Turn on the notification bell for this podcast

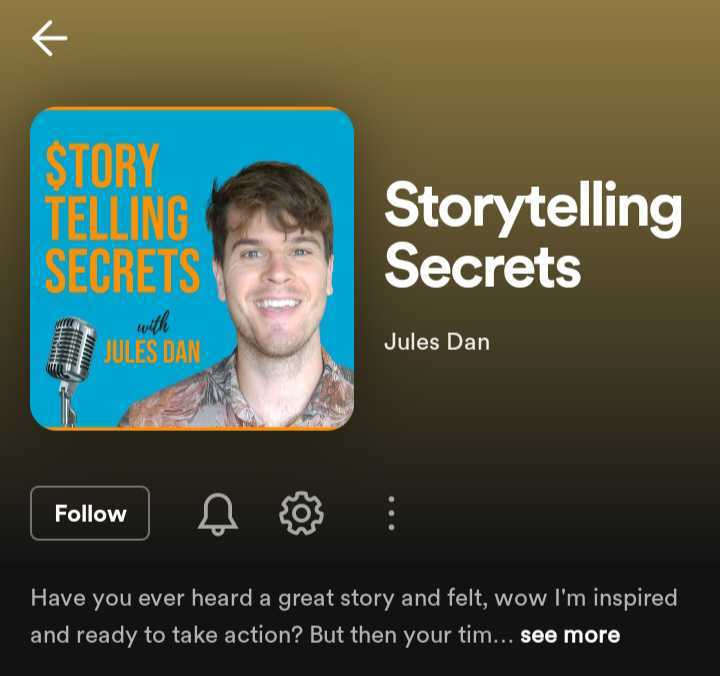click(218, 514)
